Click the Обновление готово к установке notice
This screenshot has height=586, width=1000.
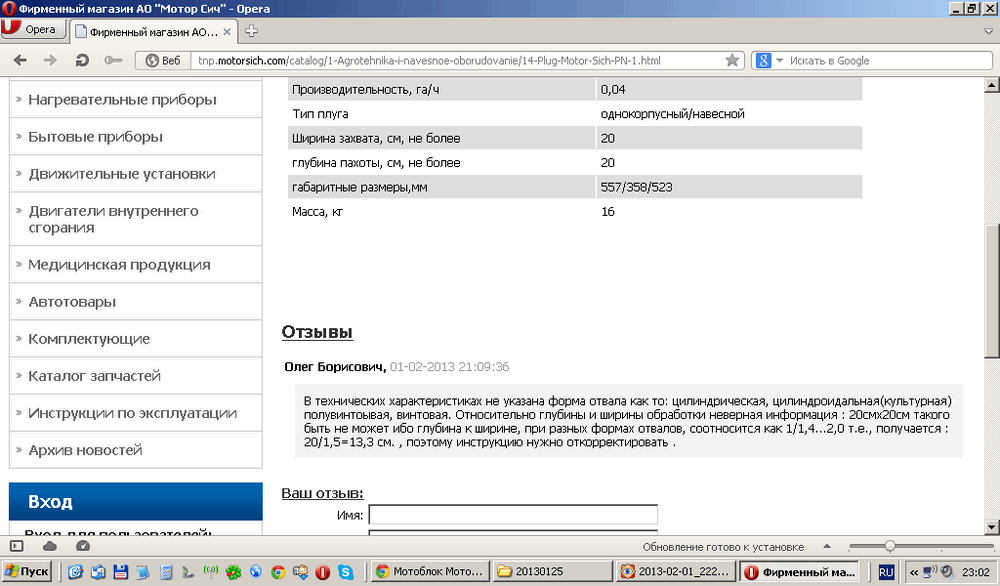point(723,547)
